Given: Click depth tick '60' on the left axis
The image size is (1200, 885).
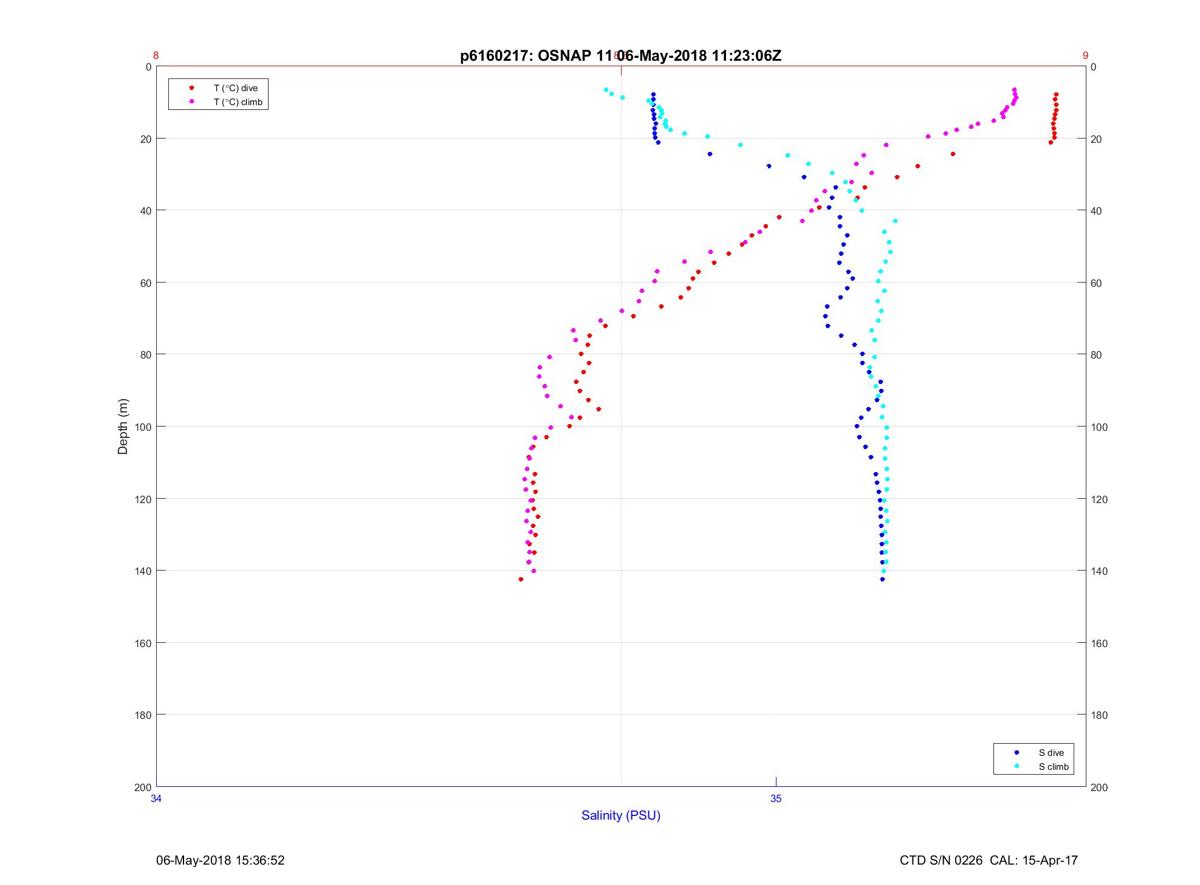Looking at the screenshot, I should coord(145,283).
